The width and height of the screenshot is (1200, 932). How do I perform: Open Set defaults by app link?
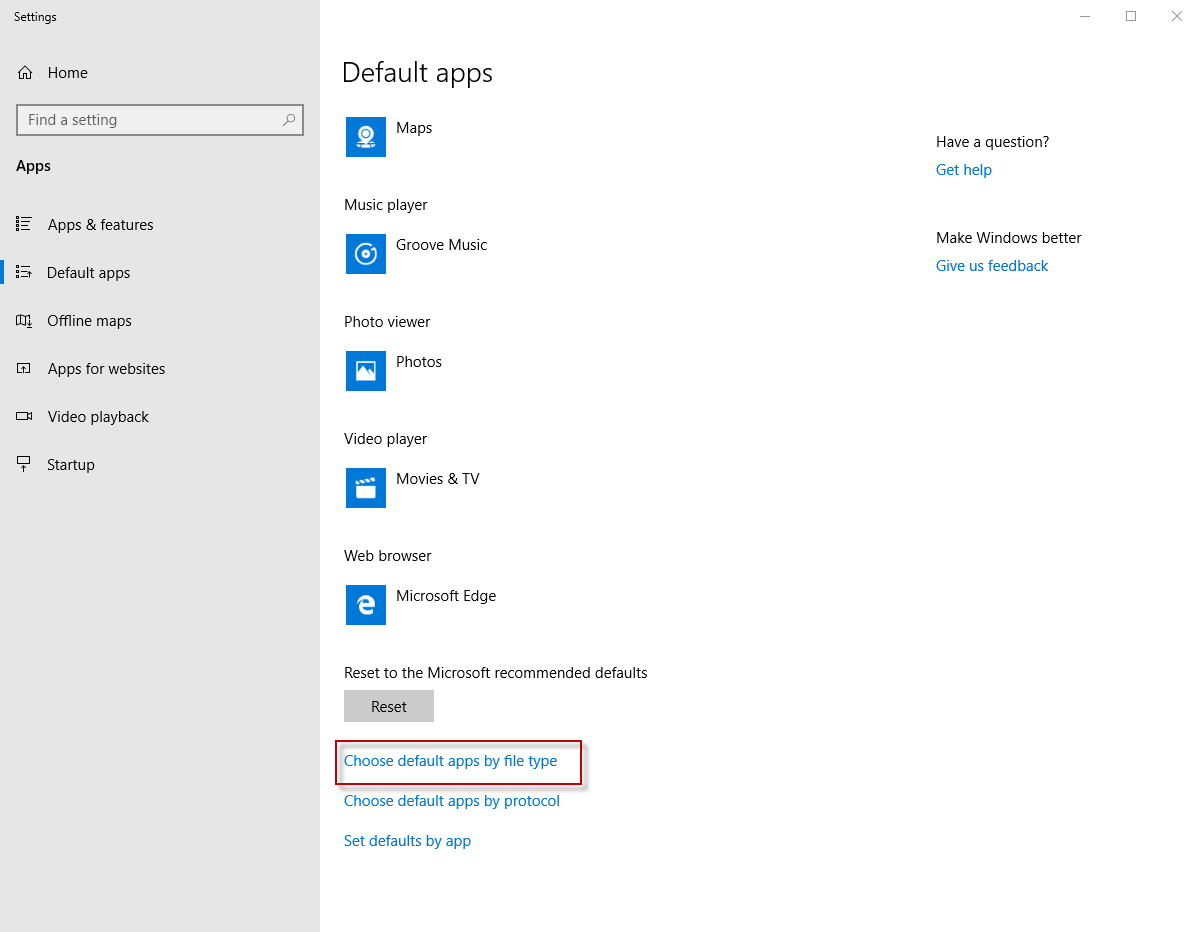407,841
